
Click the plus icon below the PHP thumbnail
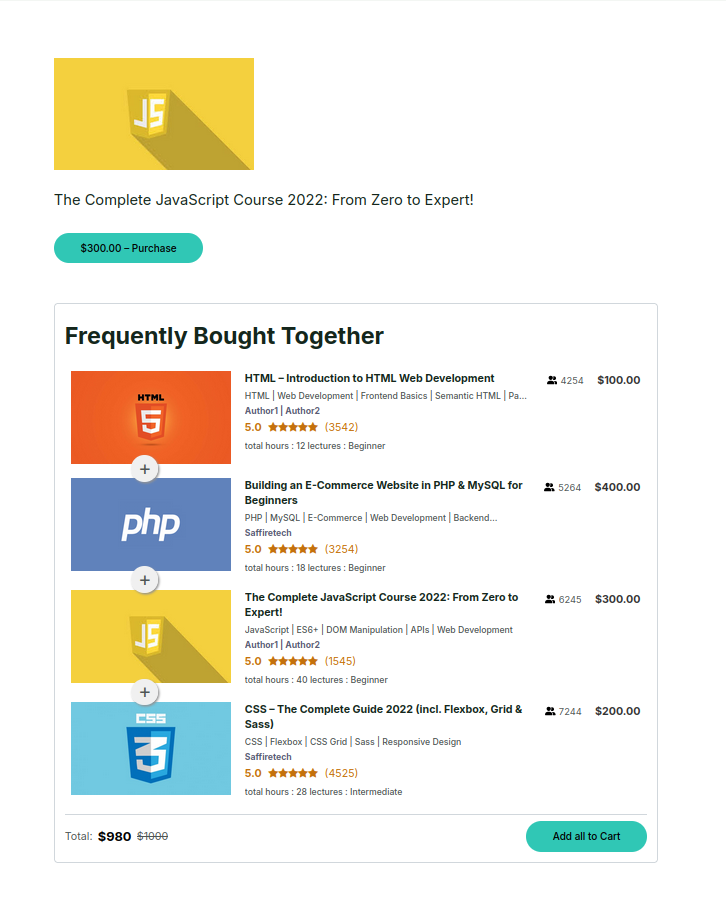(x=145, y=580)
